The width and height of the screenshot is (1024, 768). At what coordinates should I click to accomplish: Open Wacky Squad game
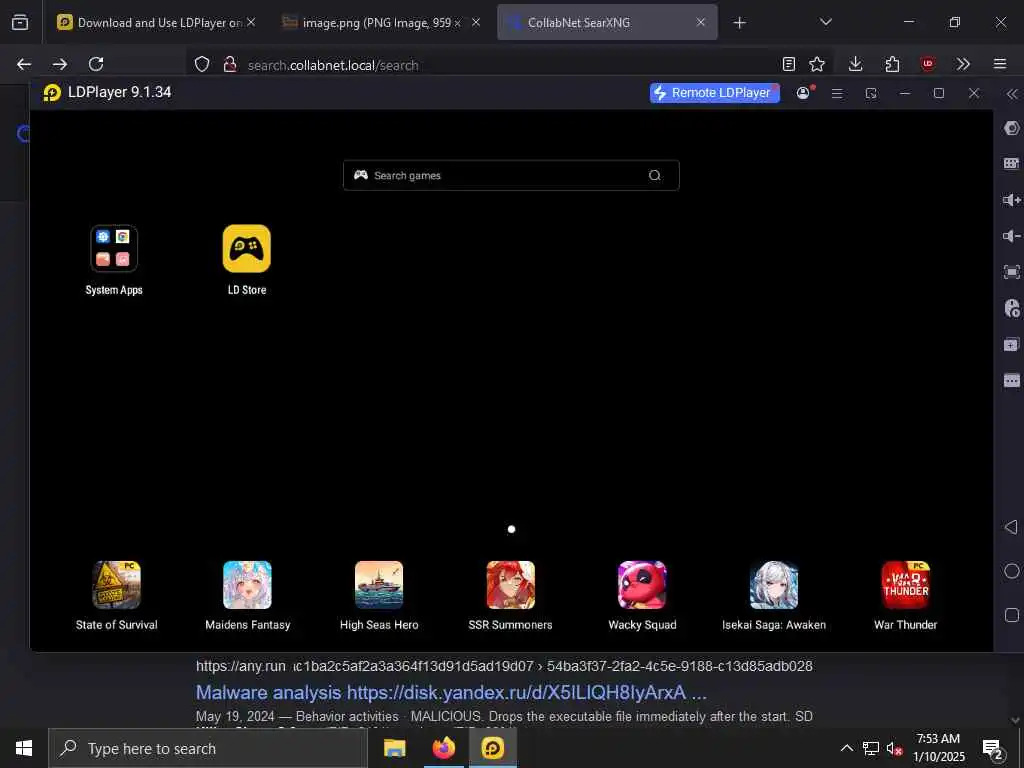(643, 585)
